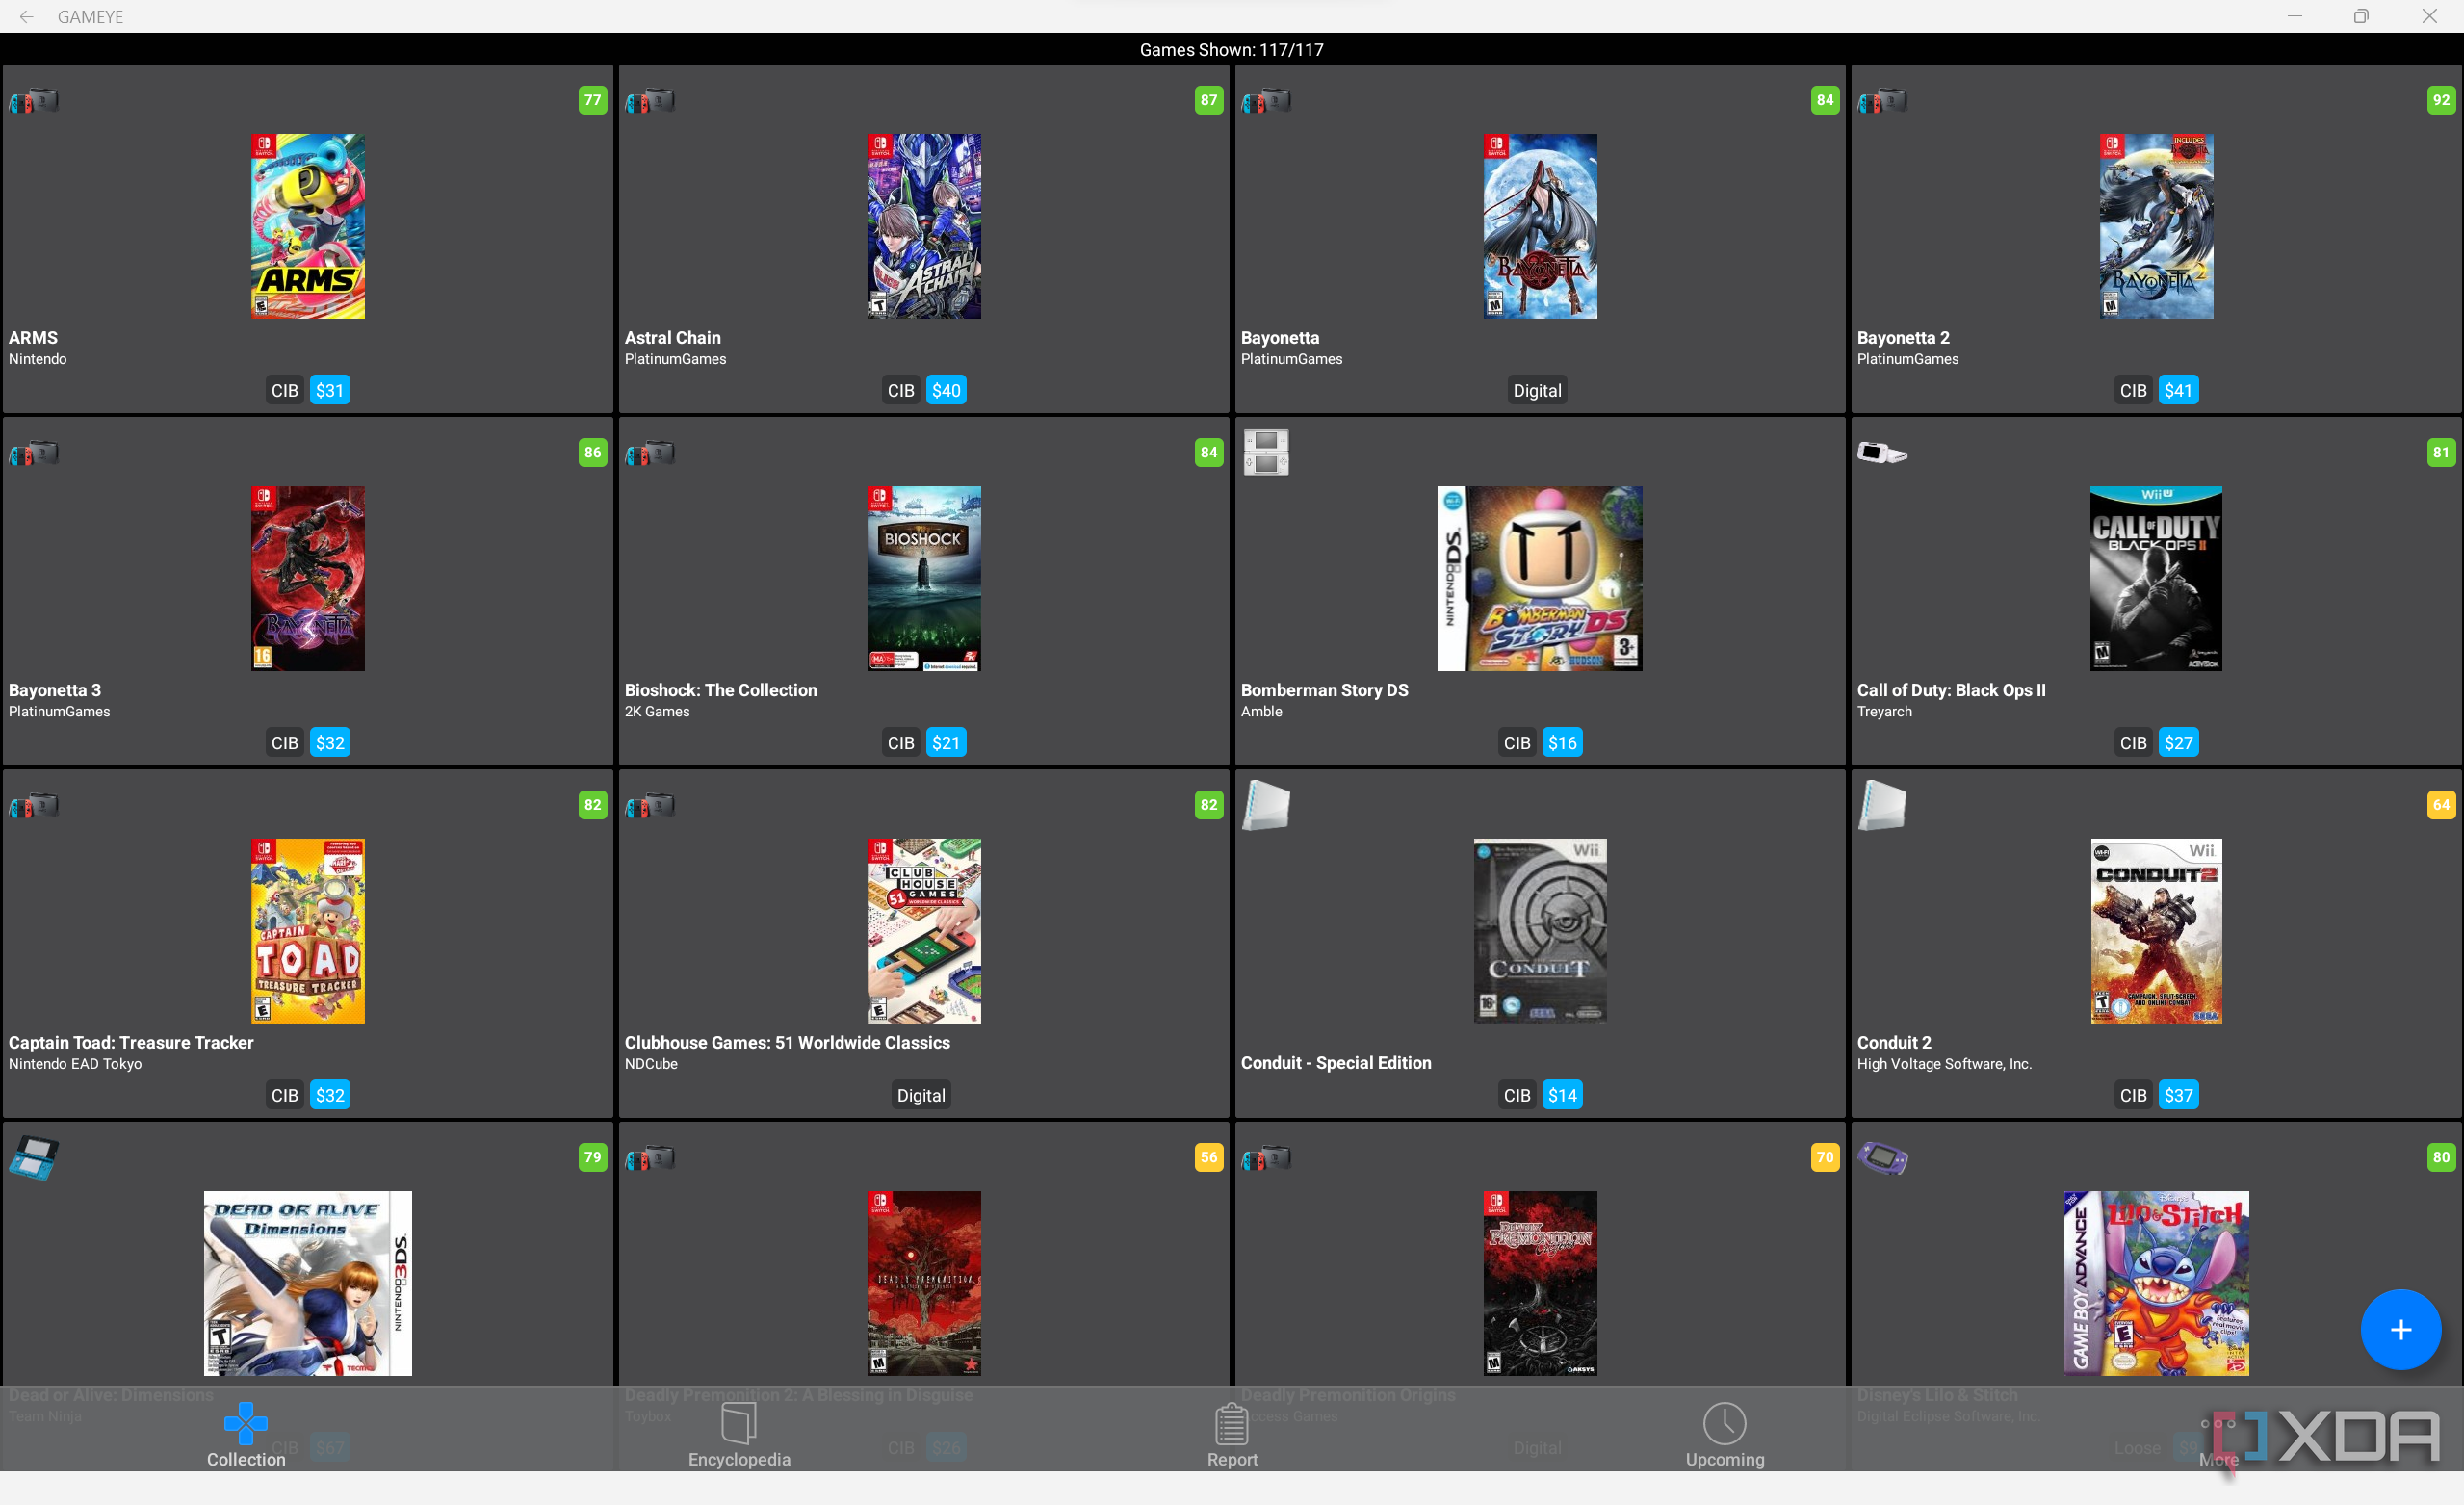Click the $16 price on Bomberman Story DS
2464x1505 pixels.
1562,743
